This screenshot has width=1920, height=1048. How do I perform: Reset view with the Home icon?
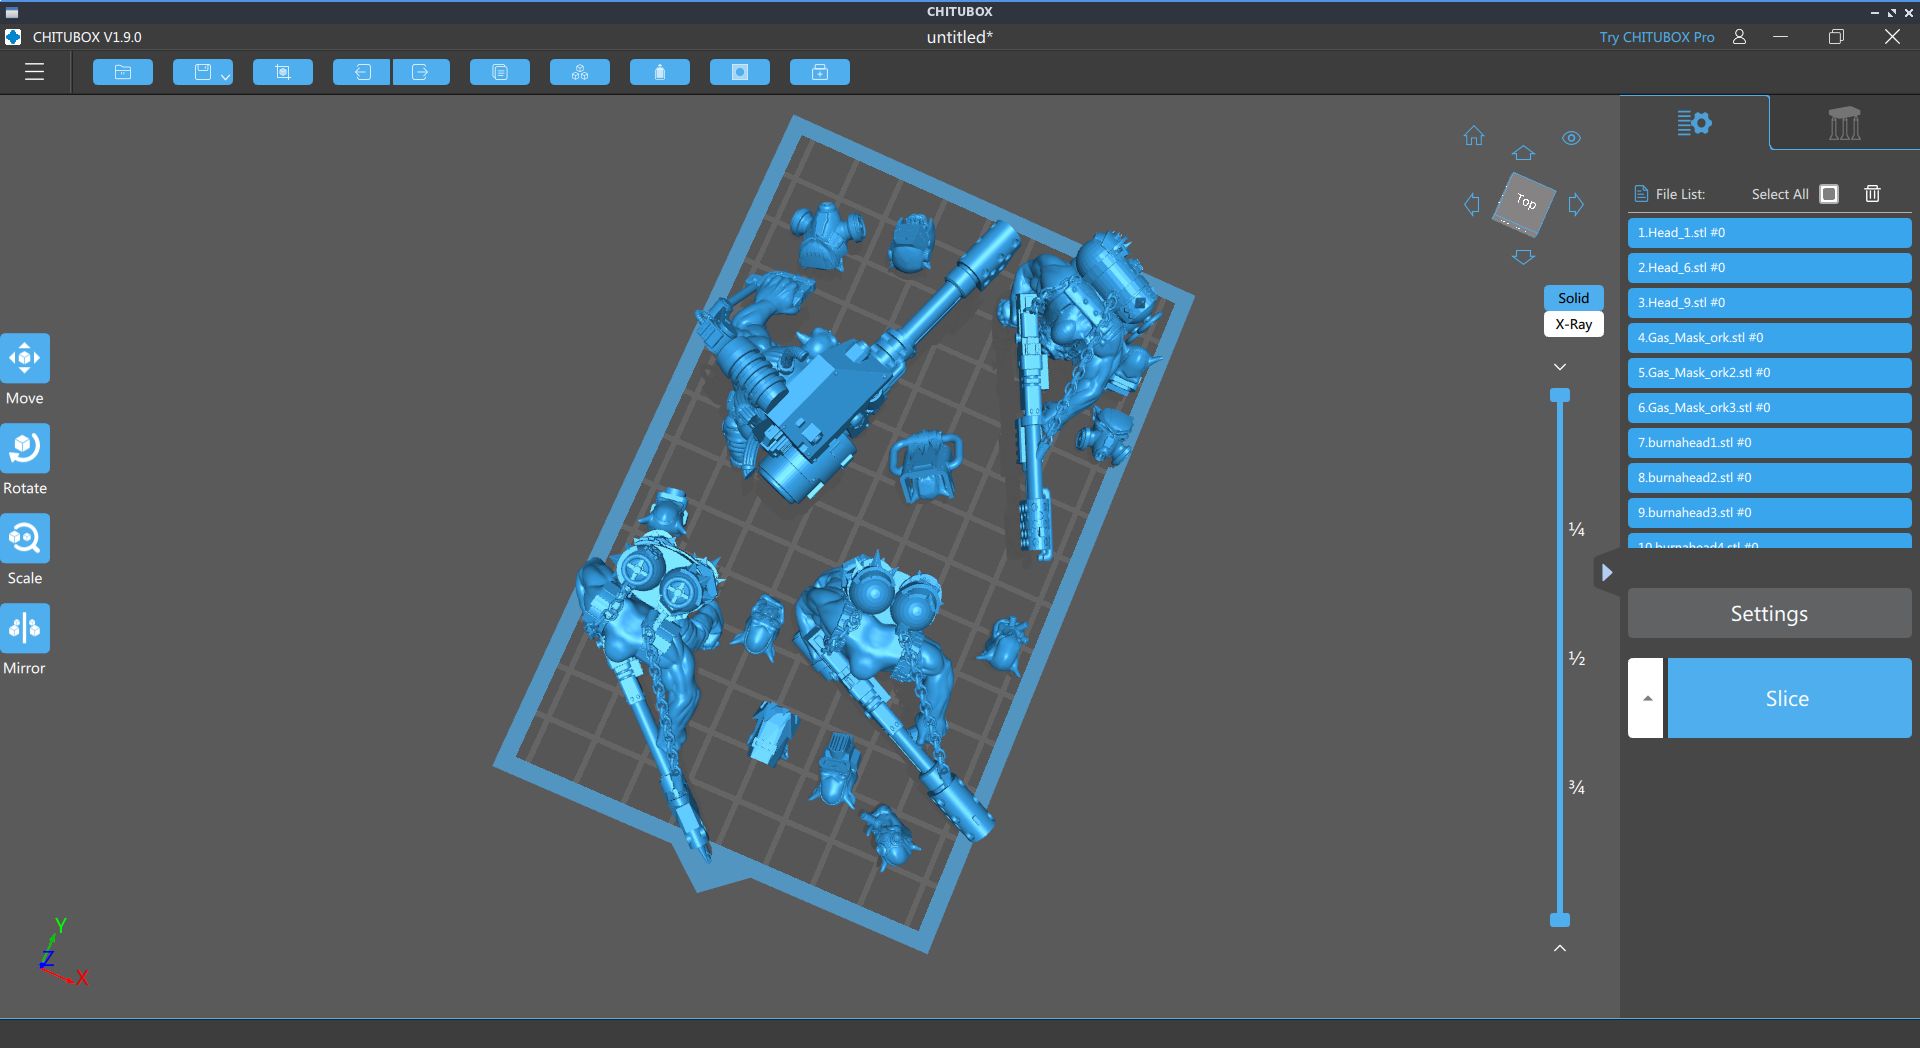tap(1474, 136)
